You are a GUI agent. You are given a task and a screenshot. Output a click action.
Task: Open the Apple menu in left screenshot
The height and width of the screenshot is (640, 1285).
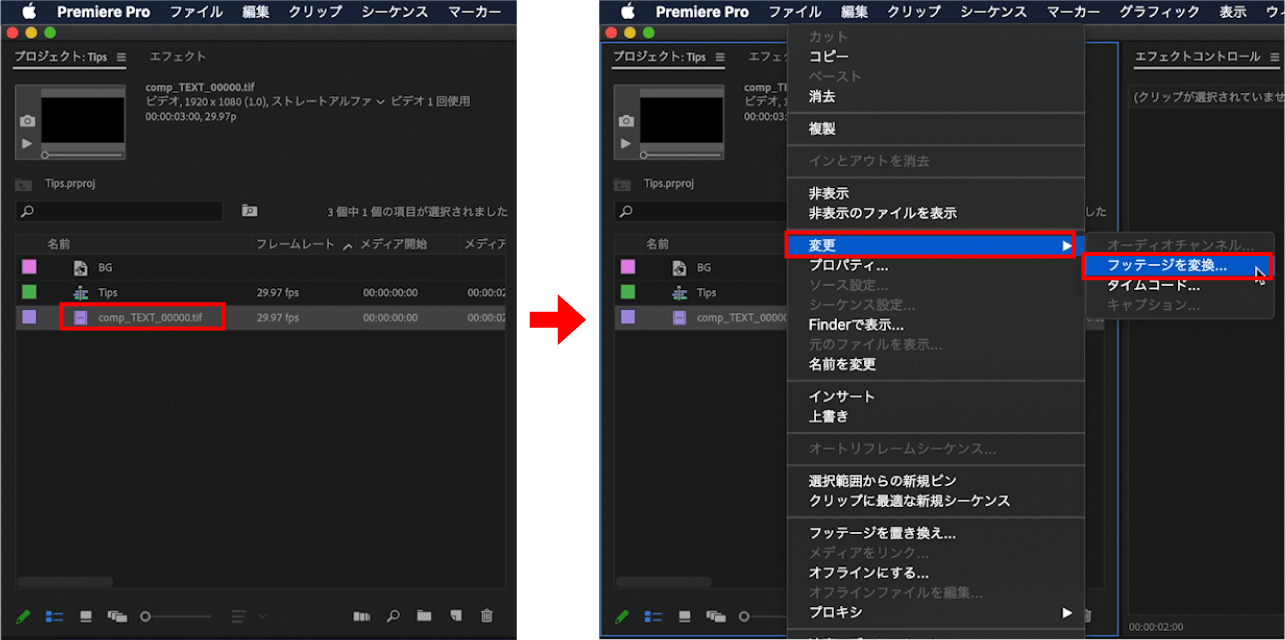[x=27, y=12]
